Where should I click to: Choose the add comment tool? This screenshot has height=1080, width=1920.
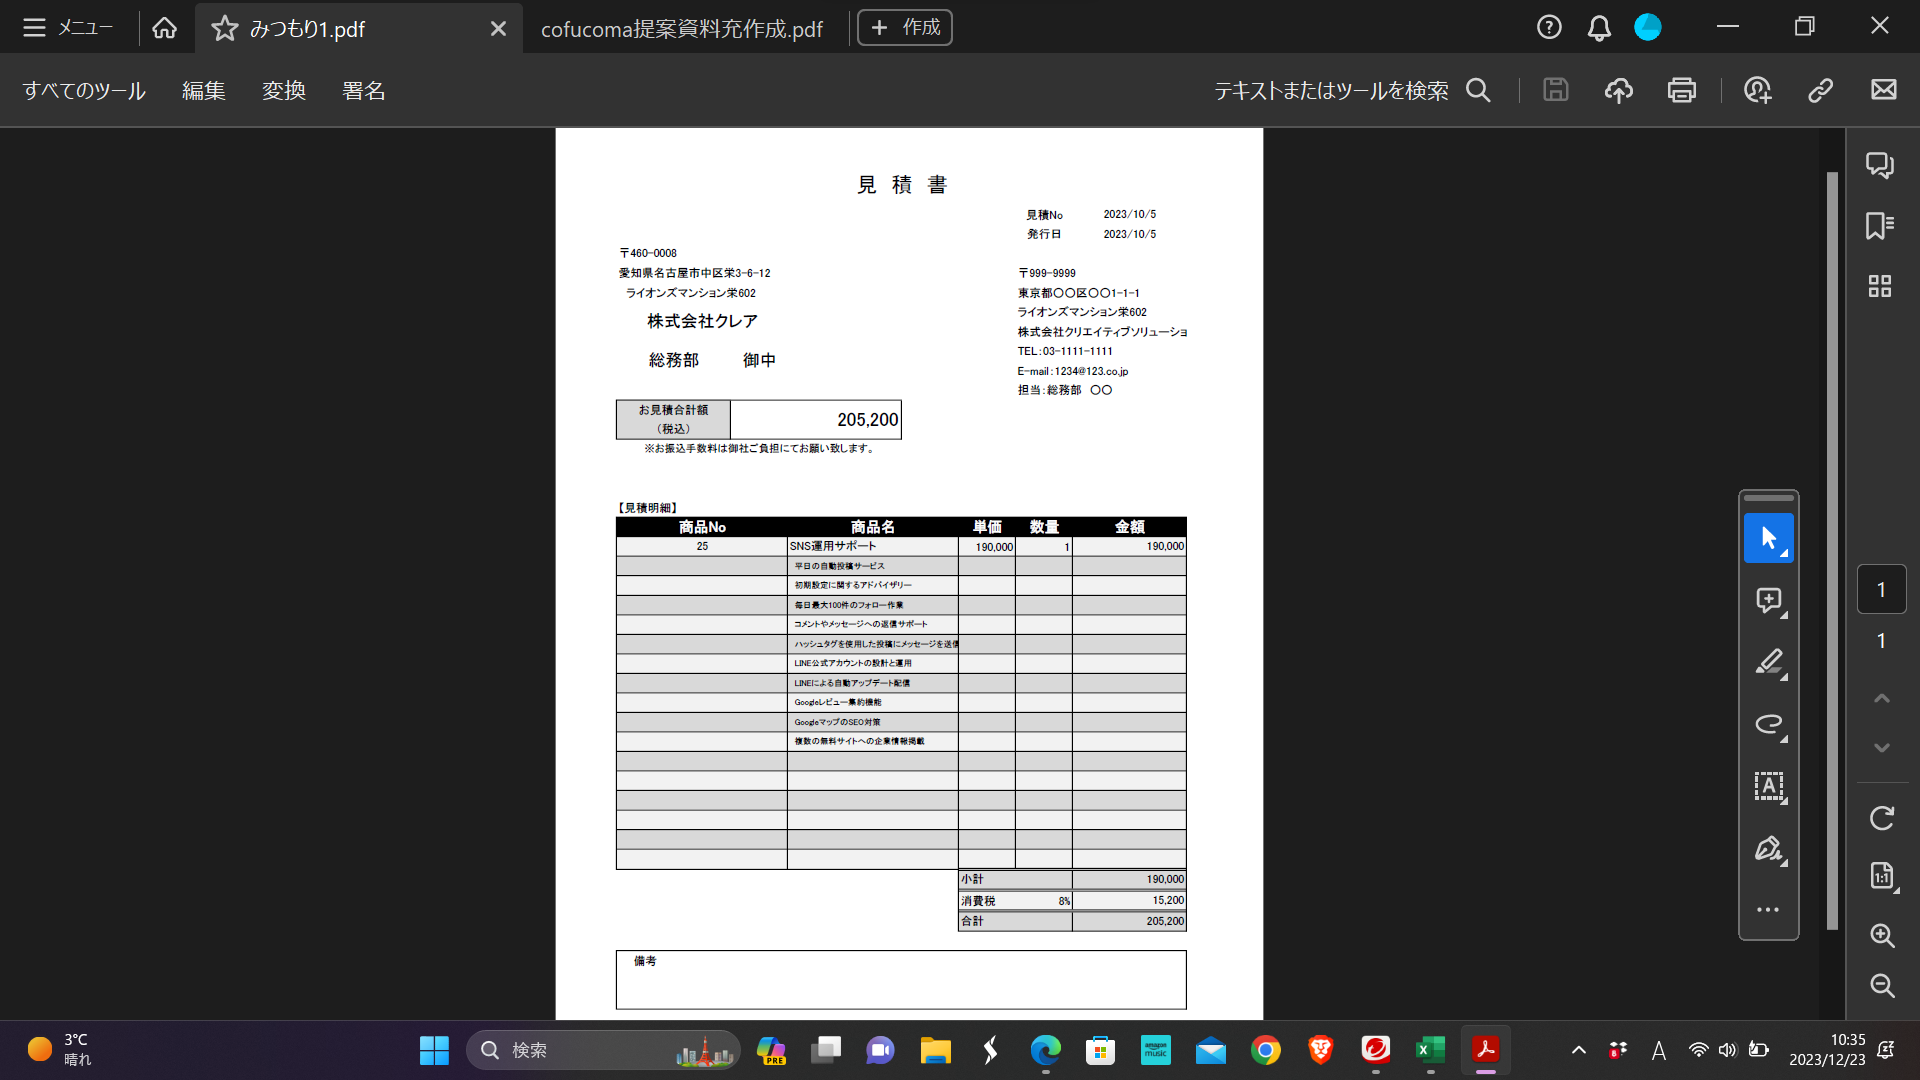pos(1768,600)
